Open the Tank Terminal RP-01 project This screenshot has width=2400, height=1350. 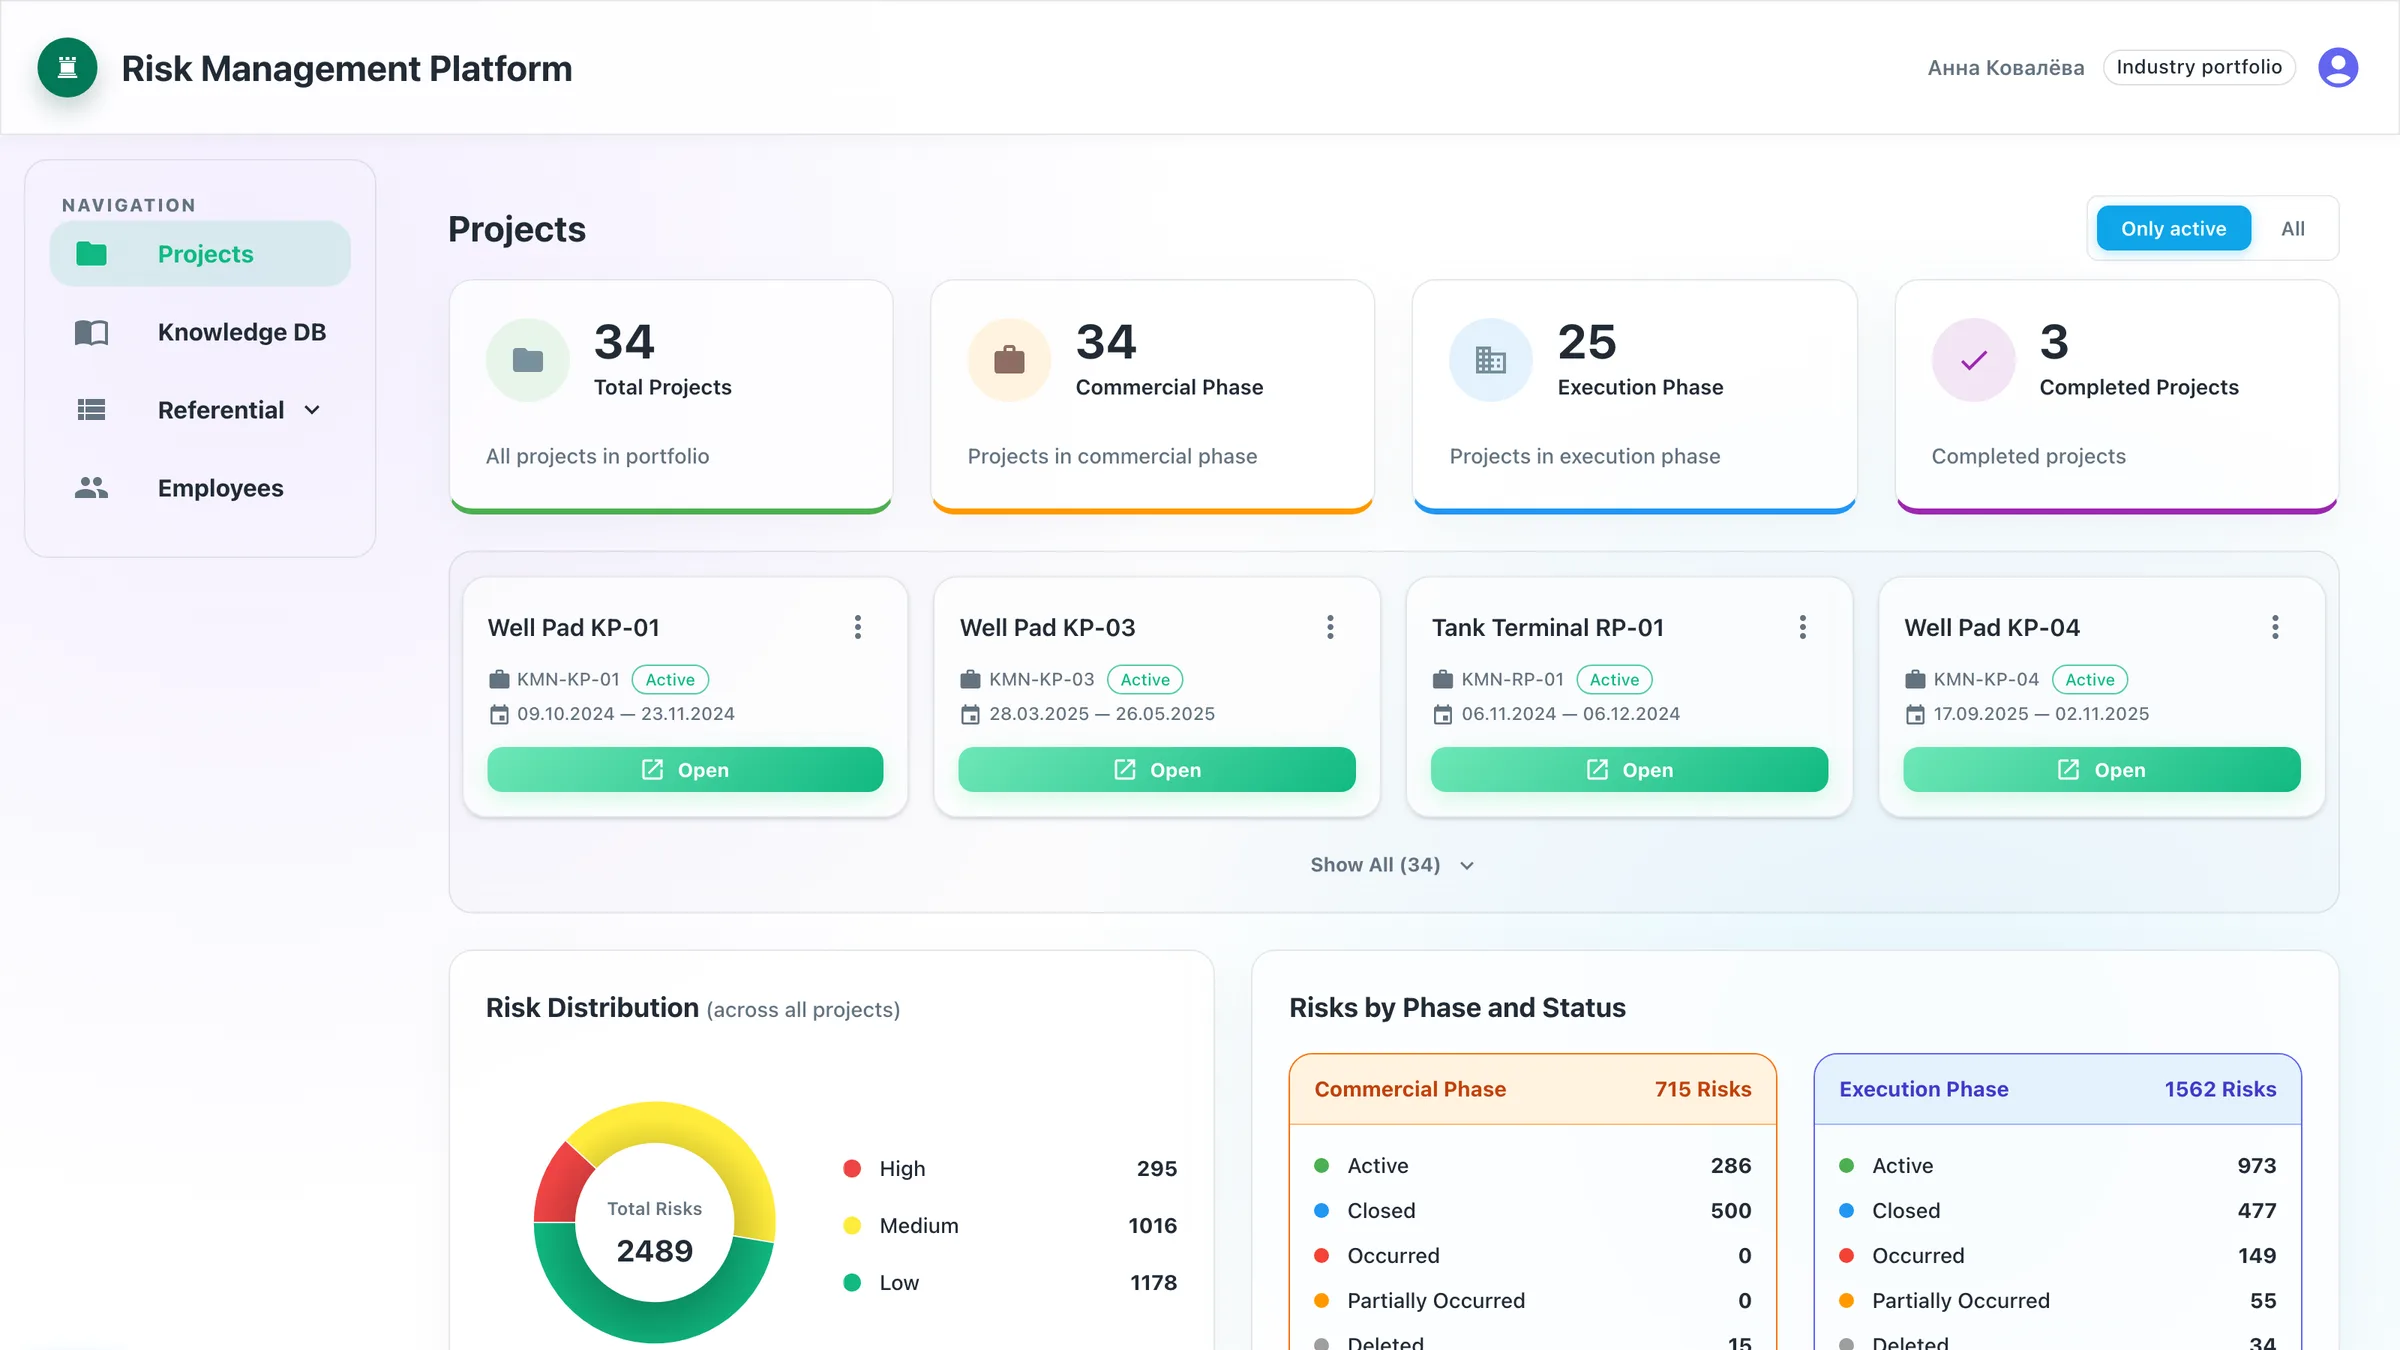point(1629,770)
